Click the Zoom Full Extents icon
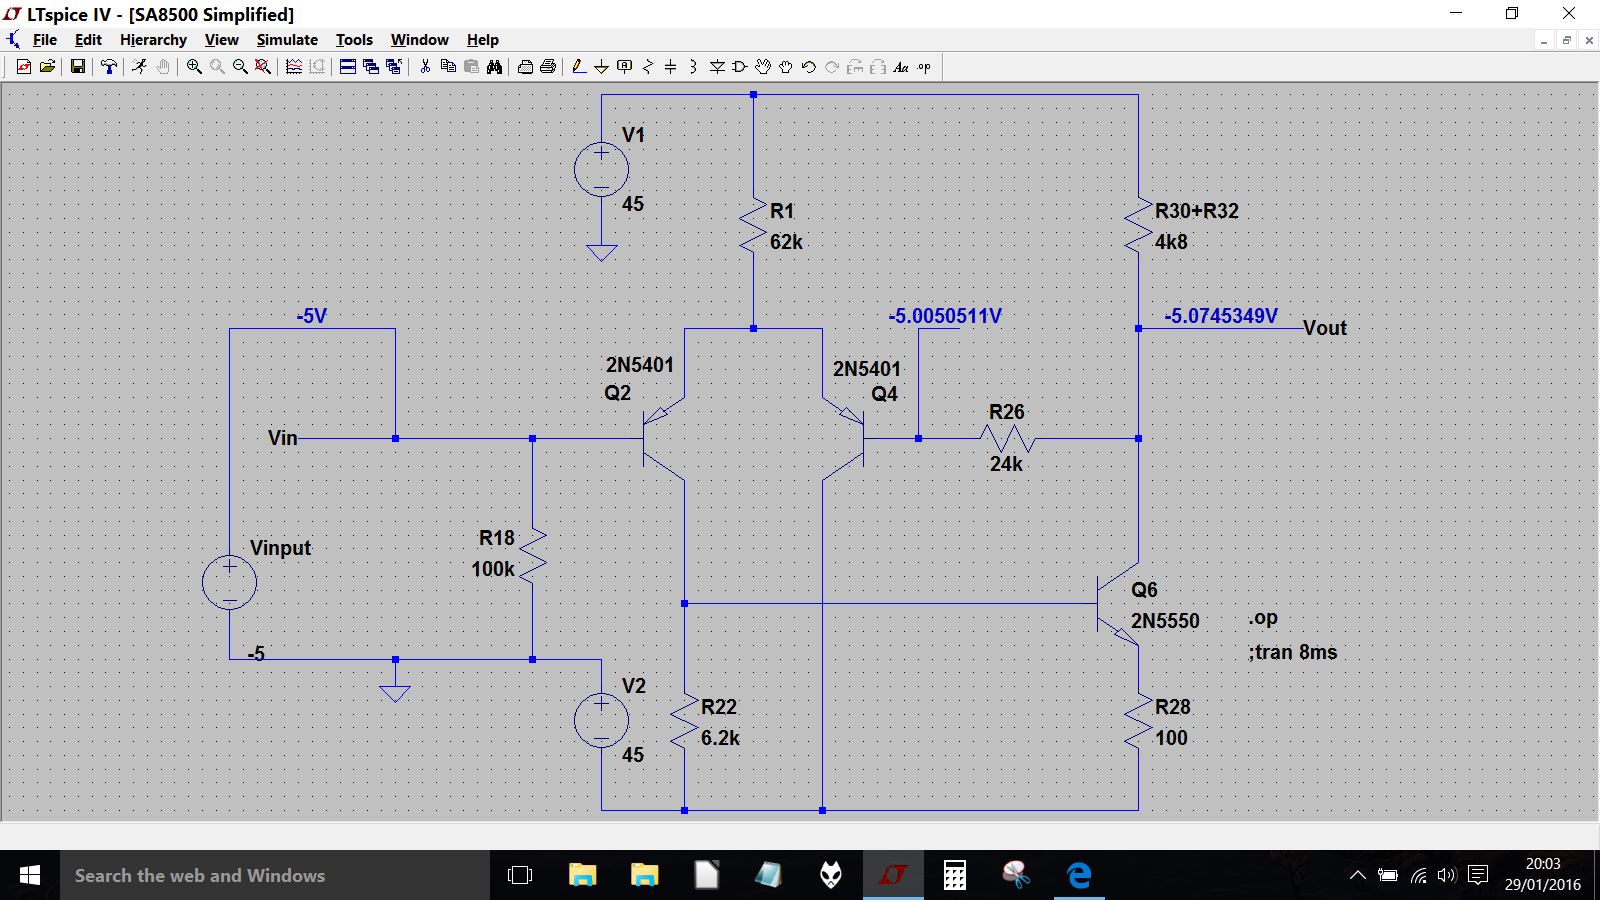The height and width of the screenshot is (900, 1600). point(262,67)
